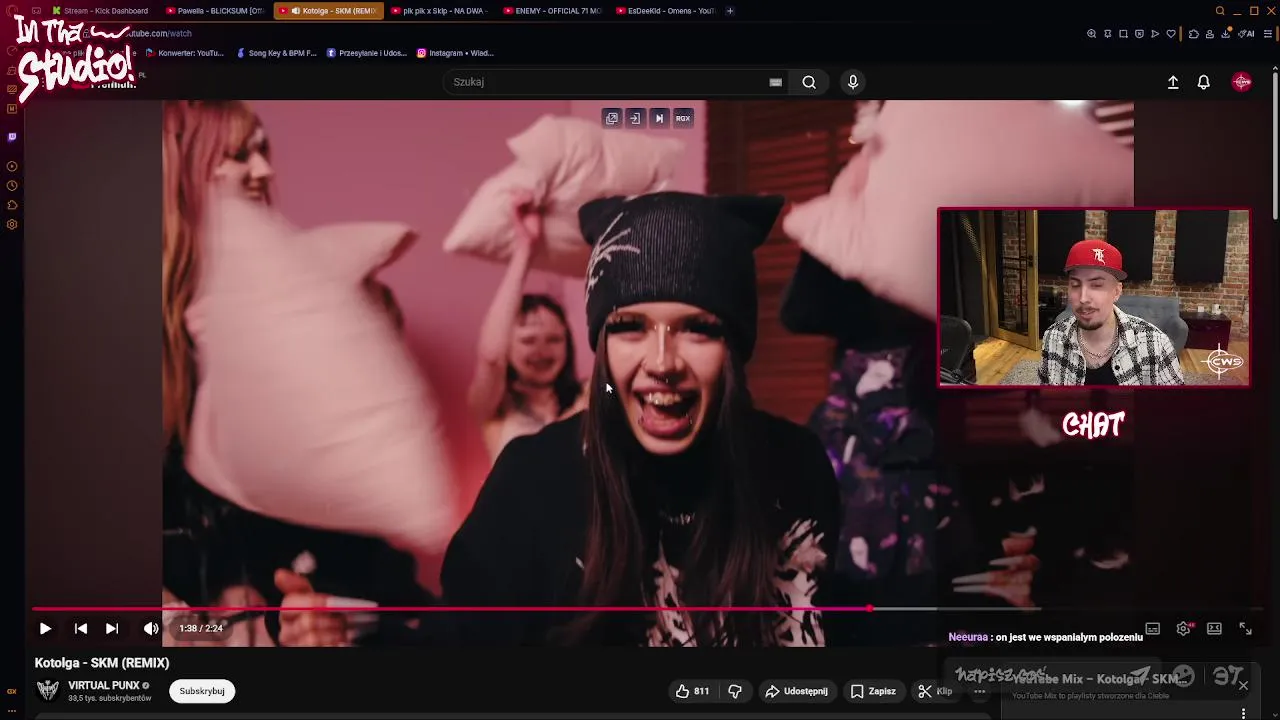Skip to the next video

(x=112, y=628)
